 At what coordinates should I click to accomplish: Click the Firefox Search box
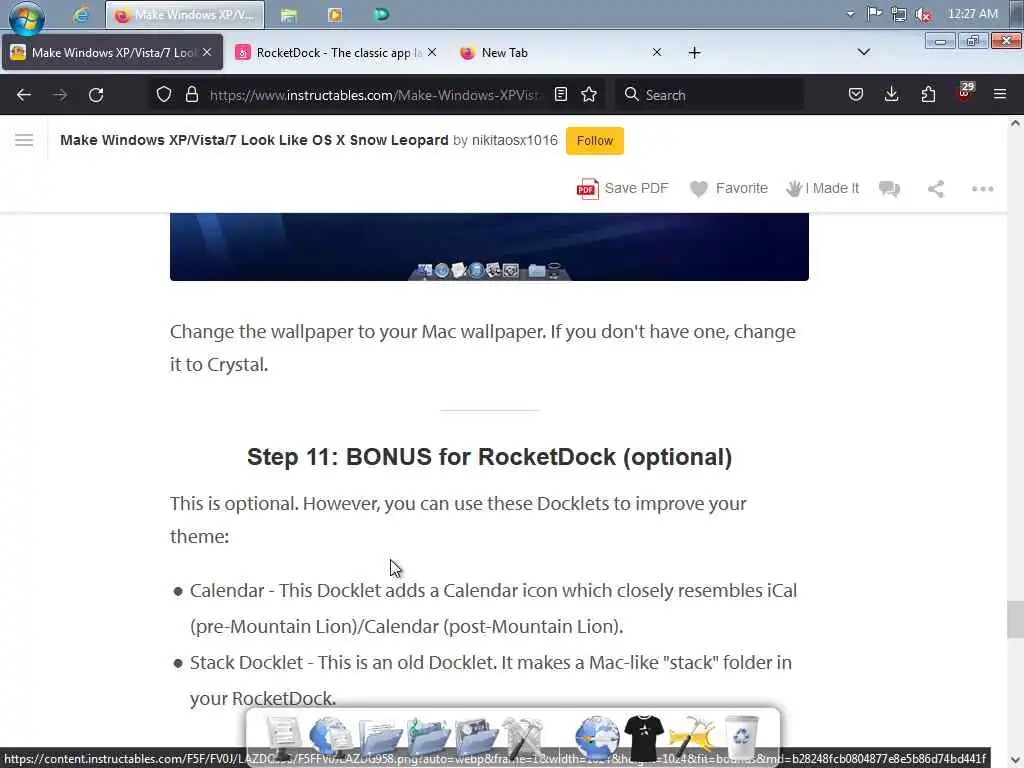(710, 95)
